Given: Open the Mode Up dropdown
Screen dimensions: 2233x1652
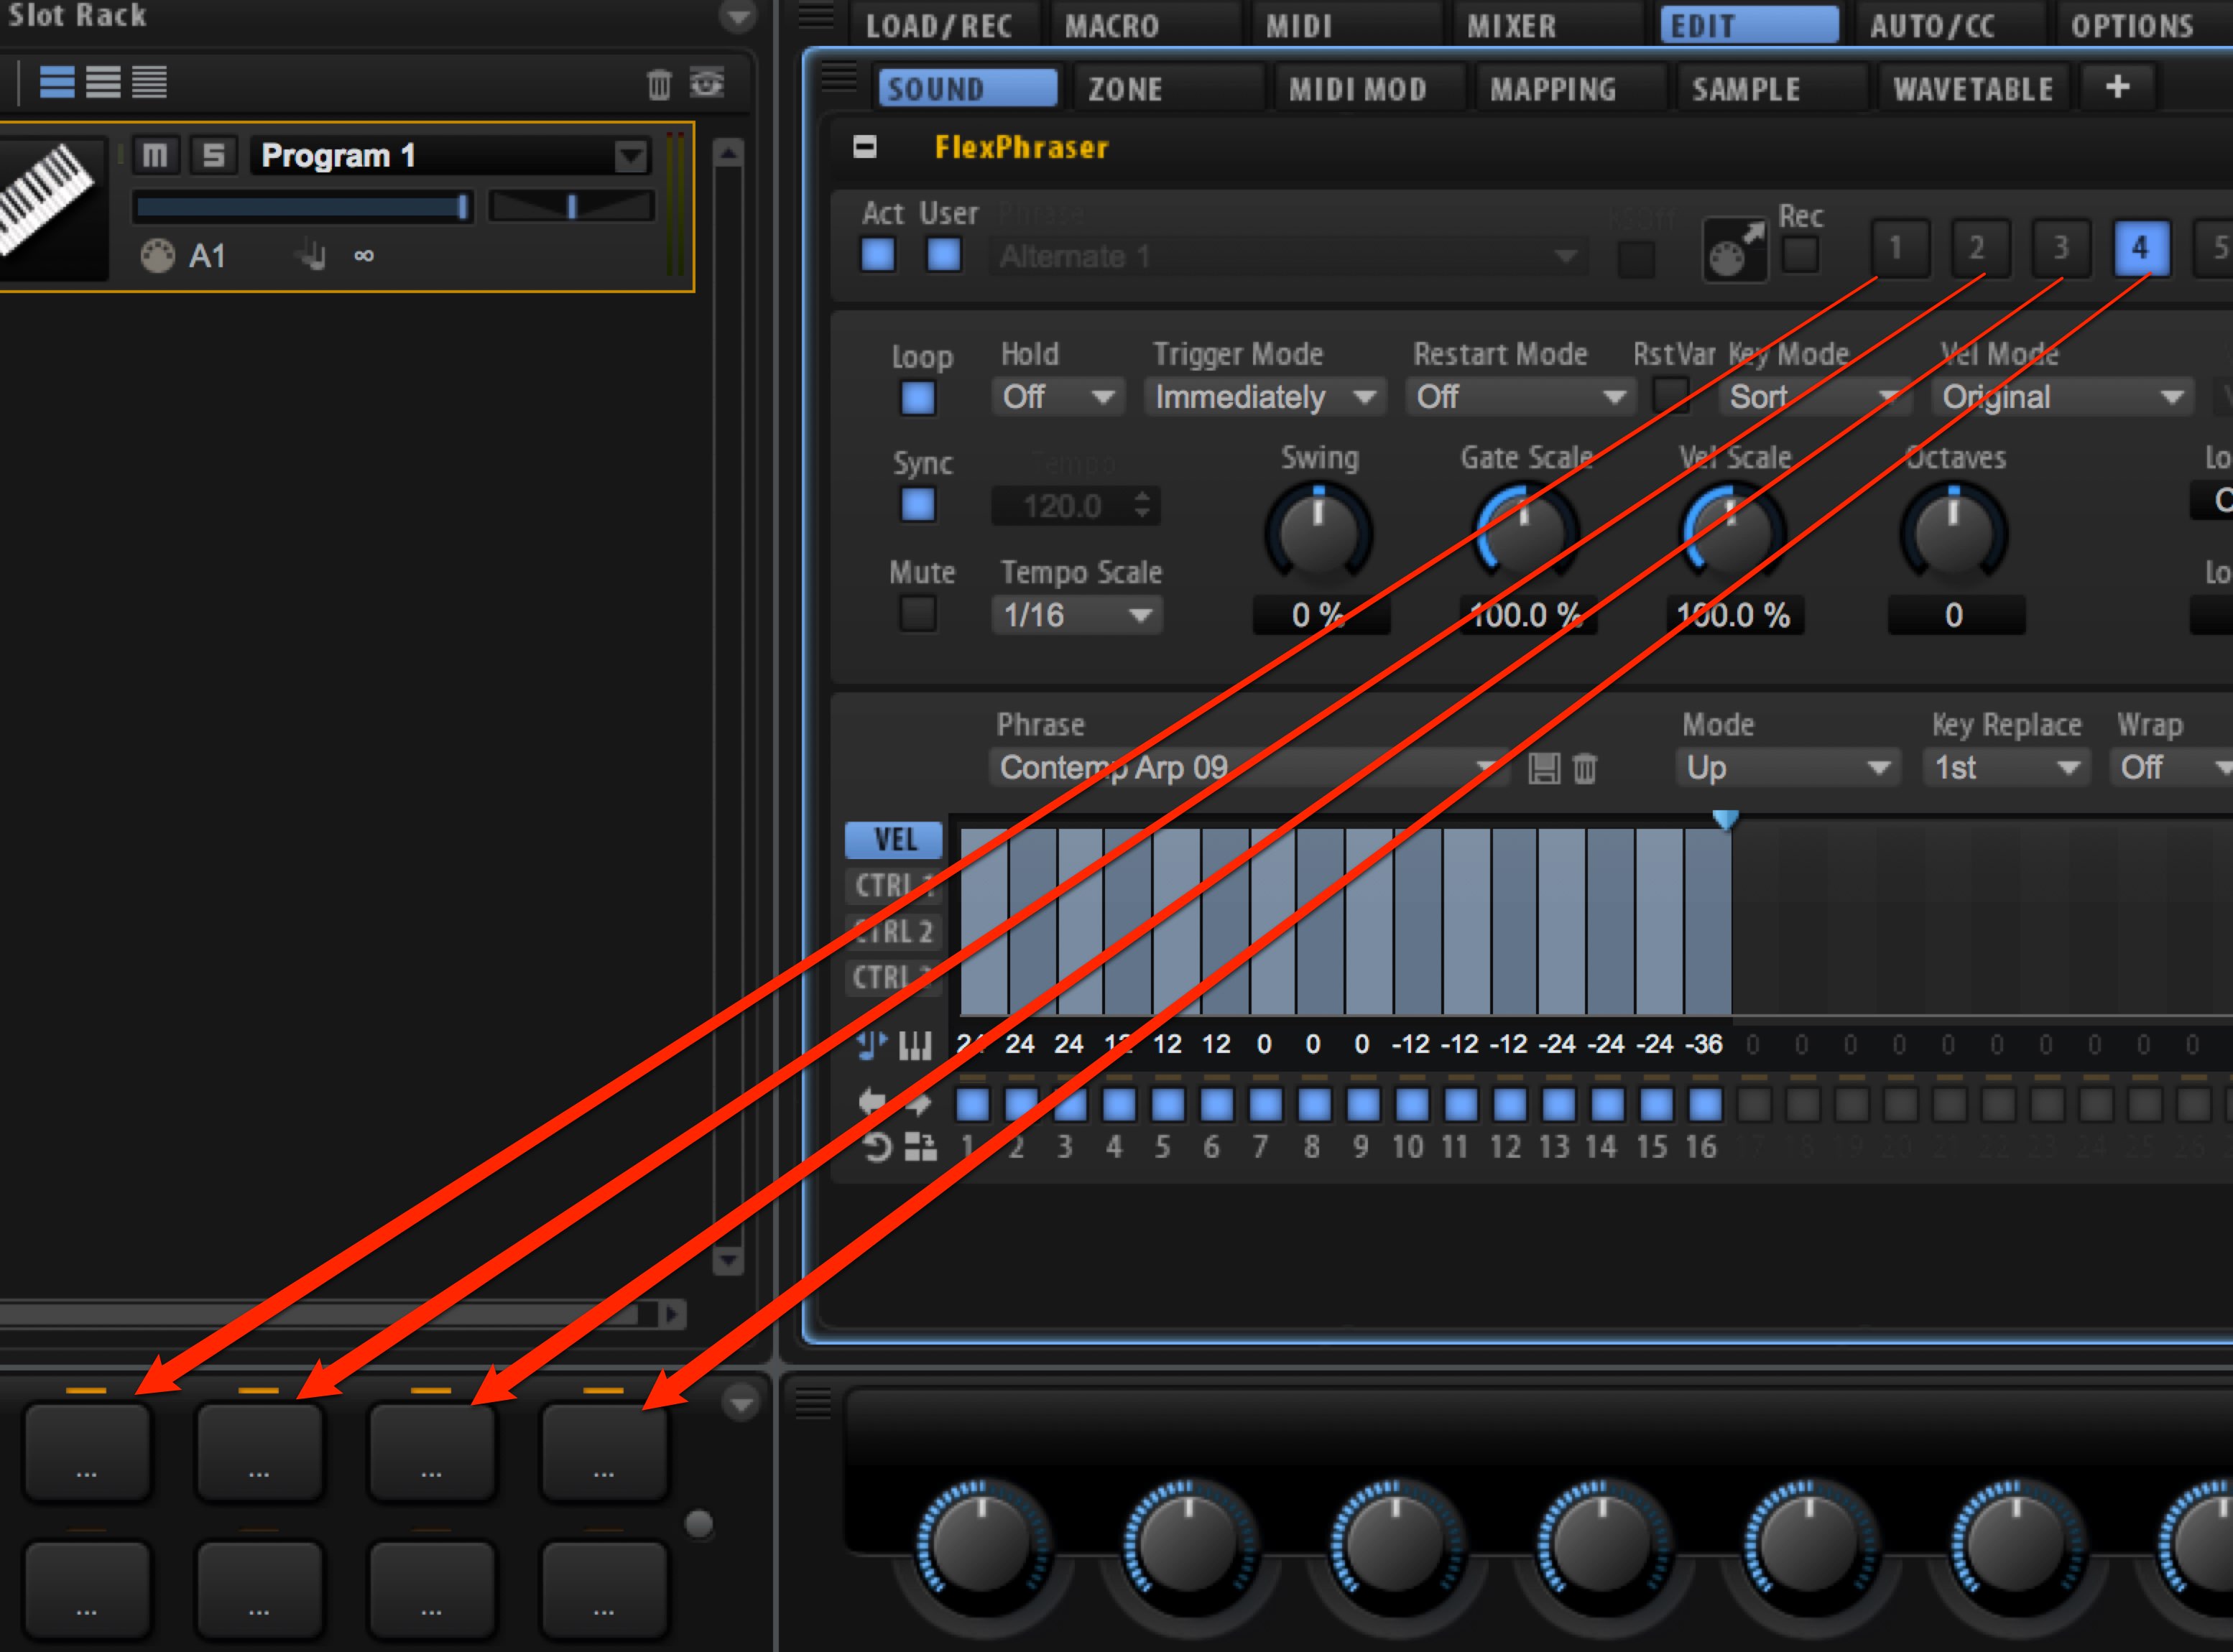Looking at the screenshot, I should coord(1787,767).
